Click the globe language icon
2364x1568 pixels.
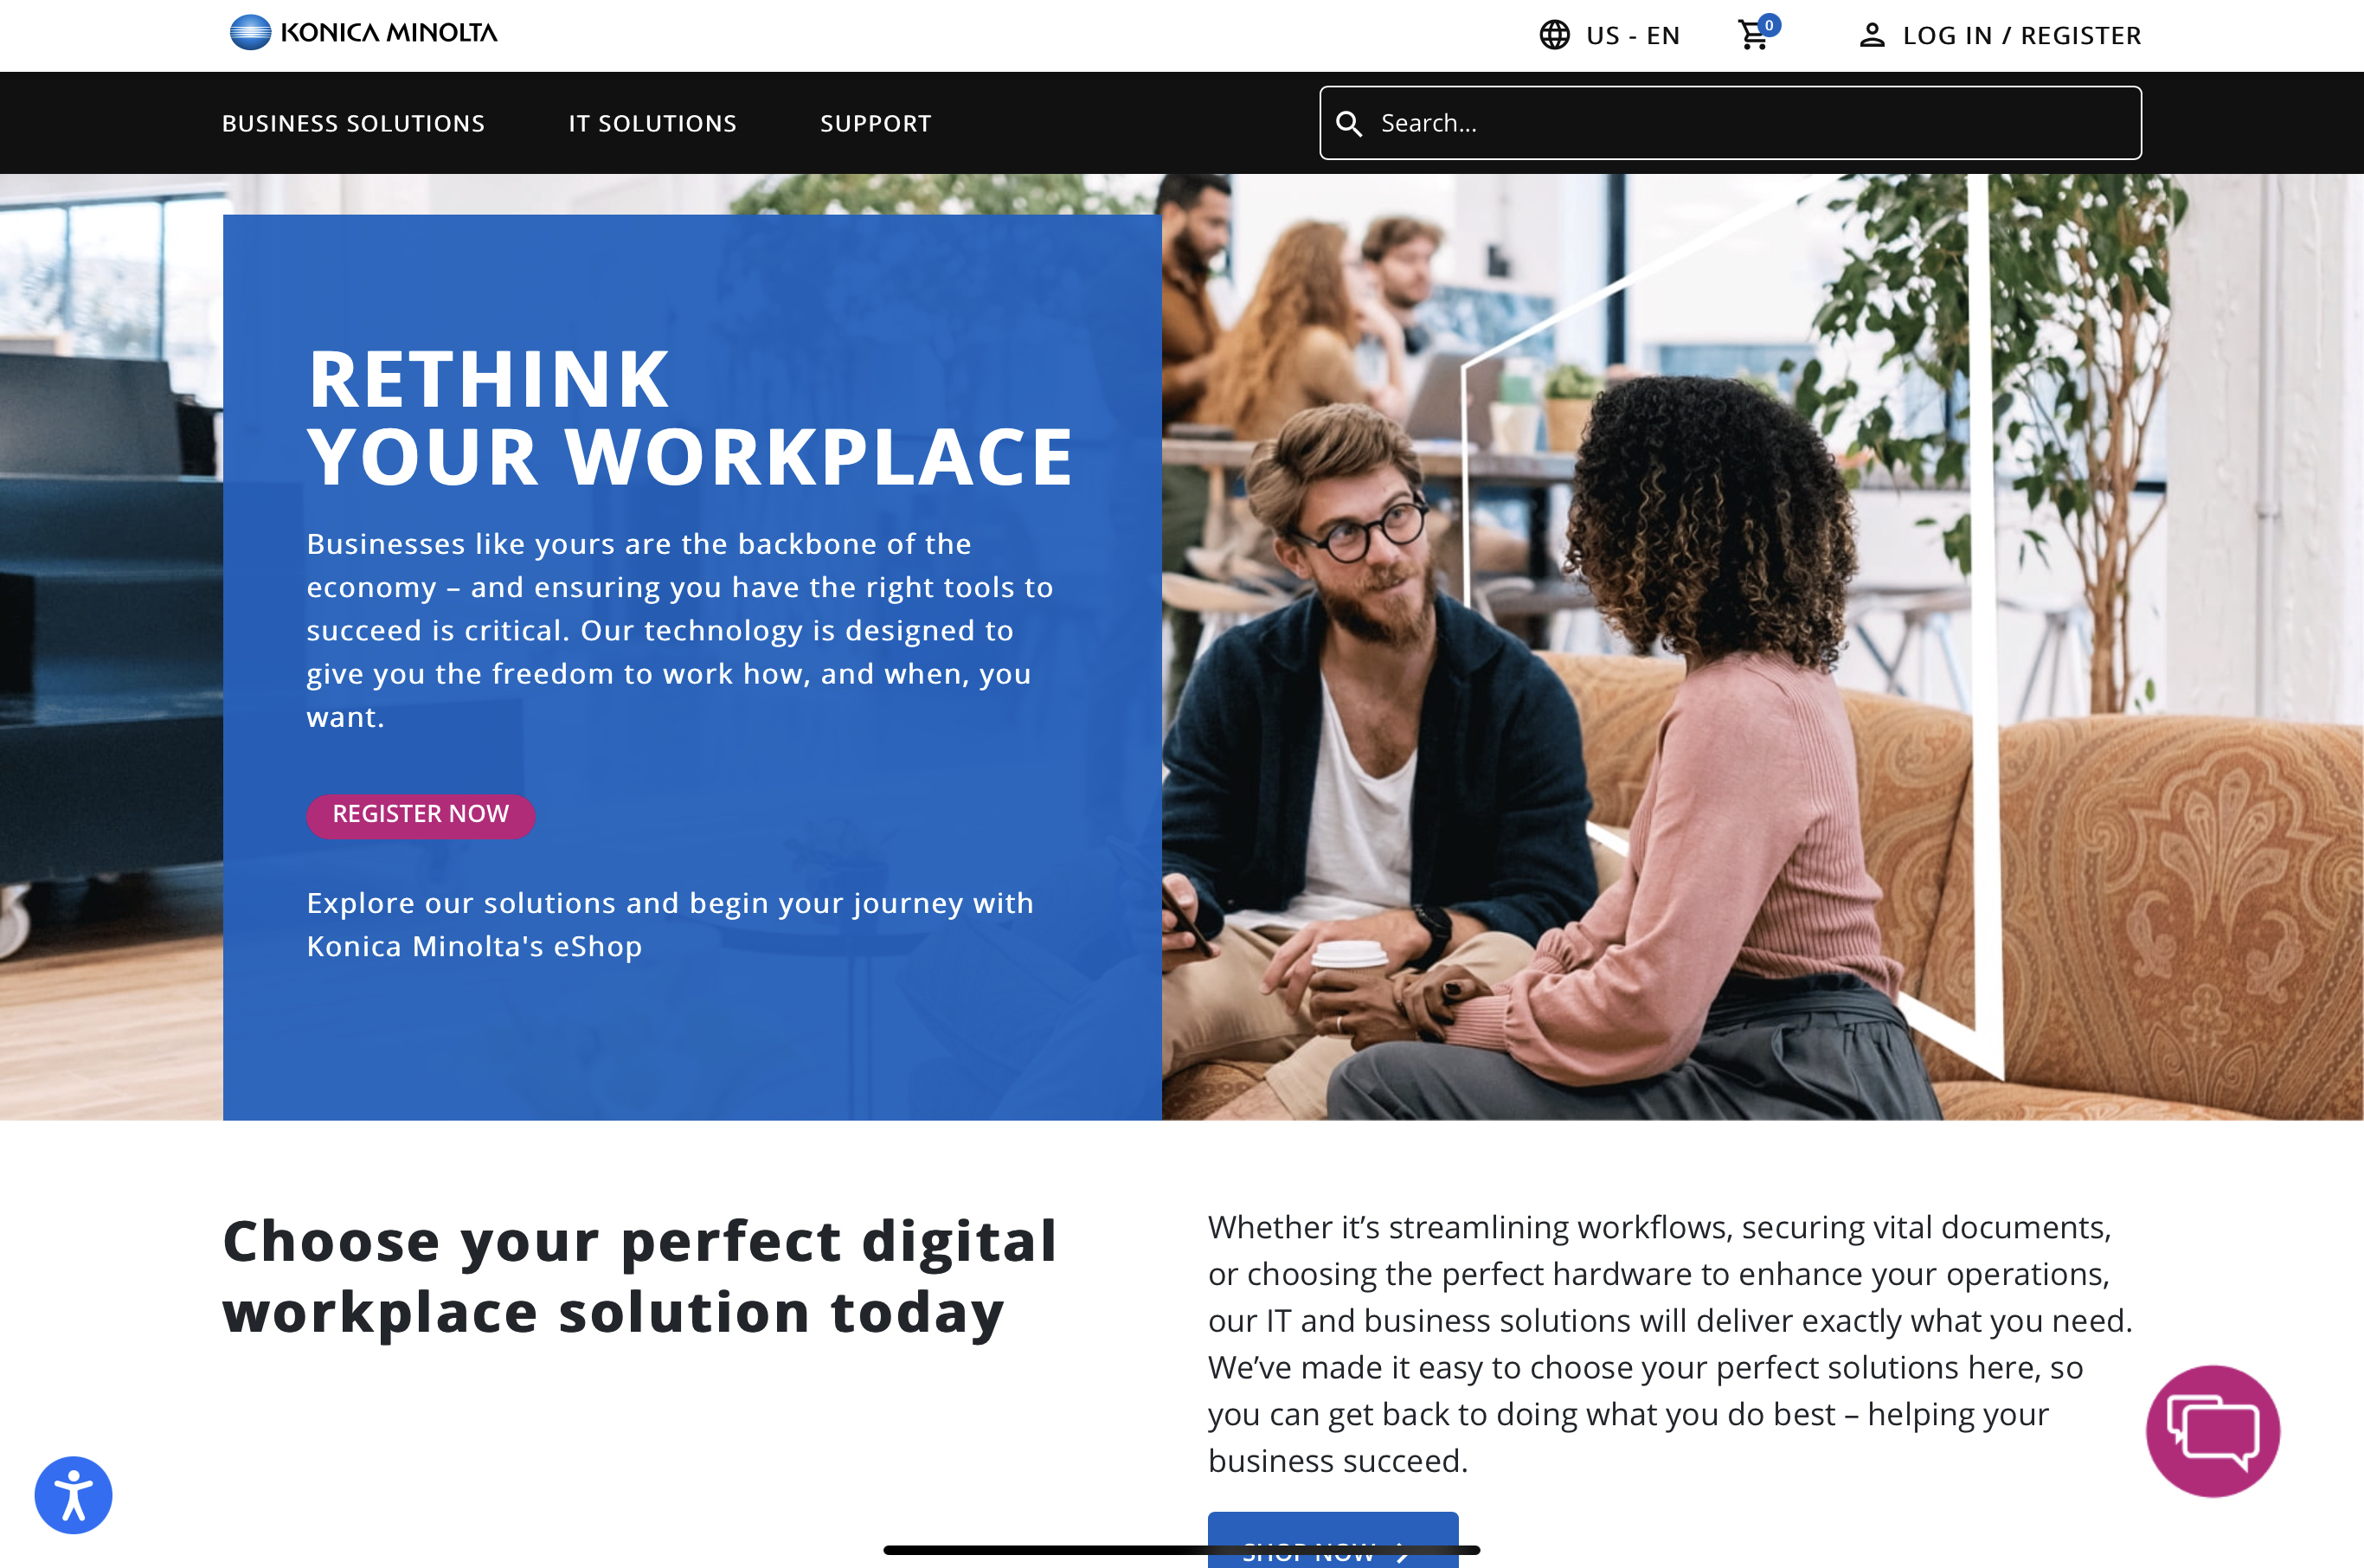[1554, 35]
